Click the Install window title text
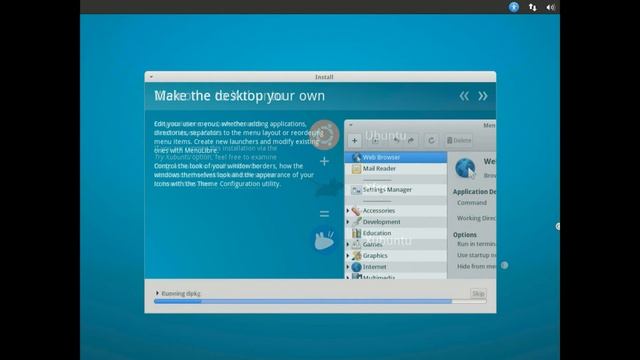Image resolution: width=640 pixels, height=360 pixels. pos(324,77)
